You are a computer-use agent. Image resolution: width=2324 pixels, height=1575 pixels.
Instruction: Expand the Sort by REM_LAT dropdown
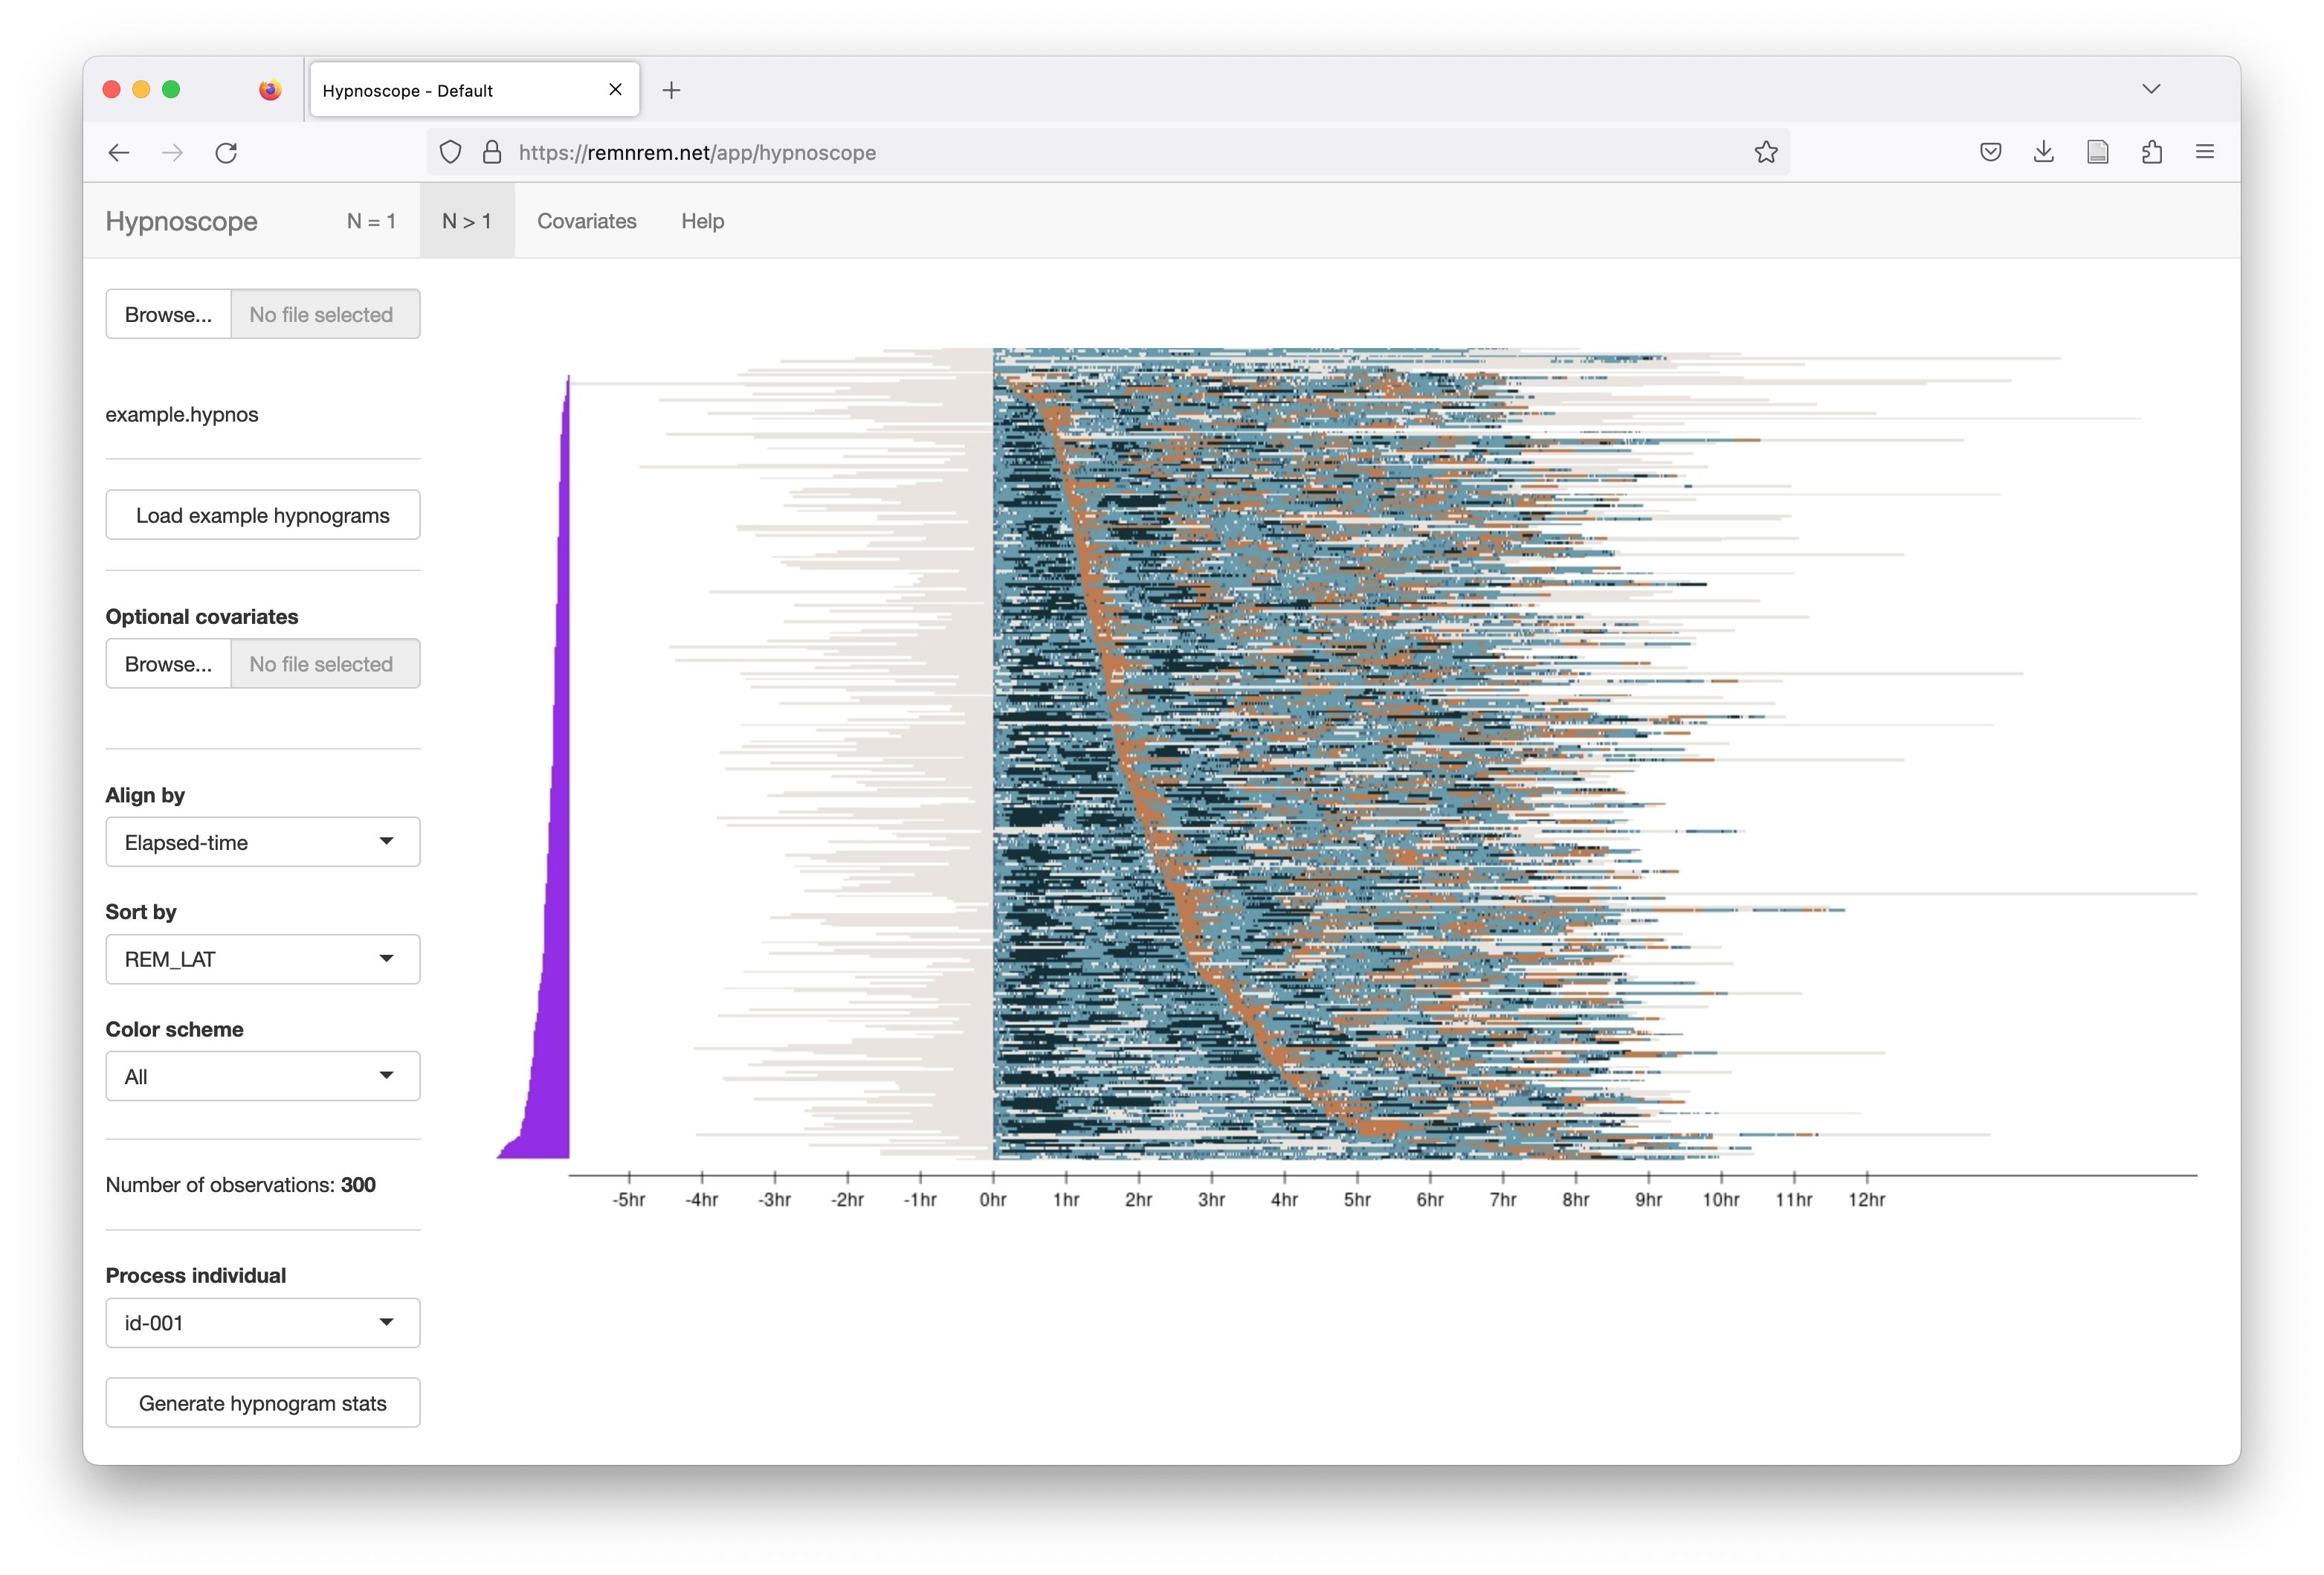(x=262, y=959)
